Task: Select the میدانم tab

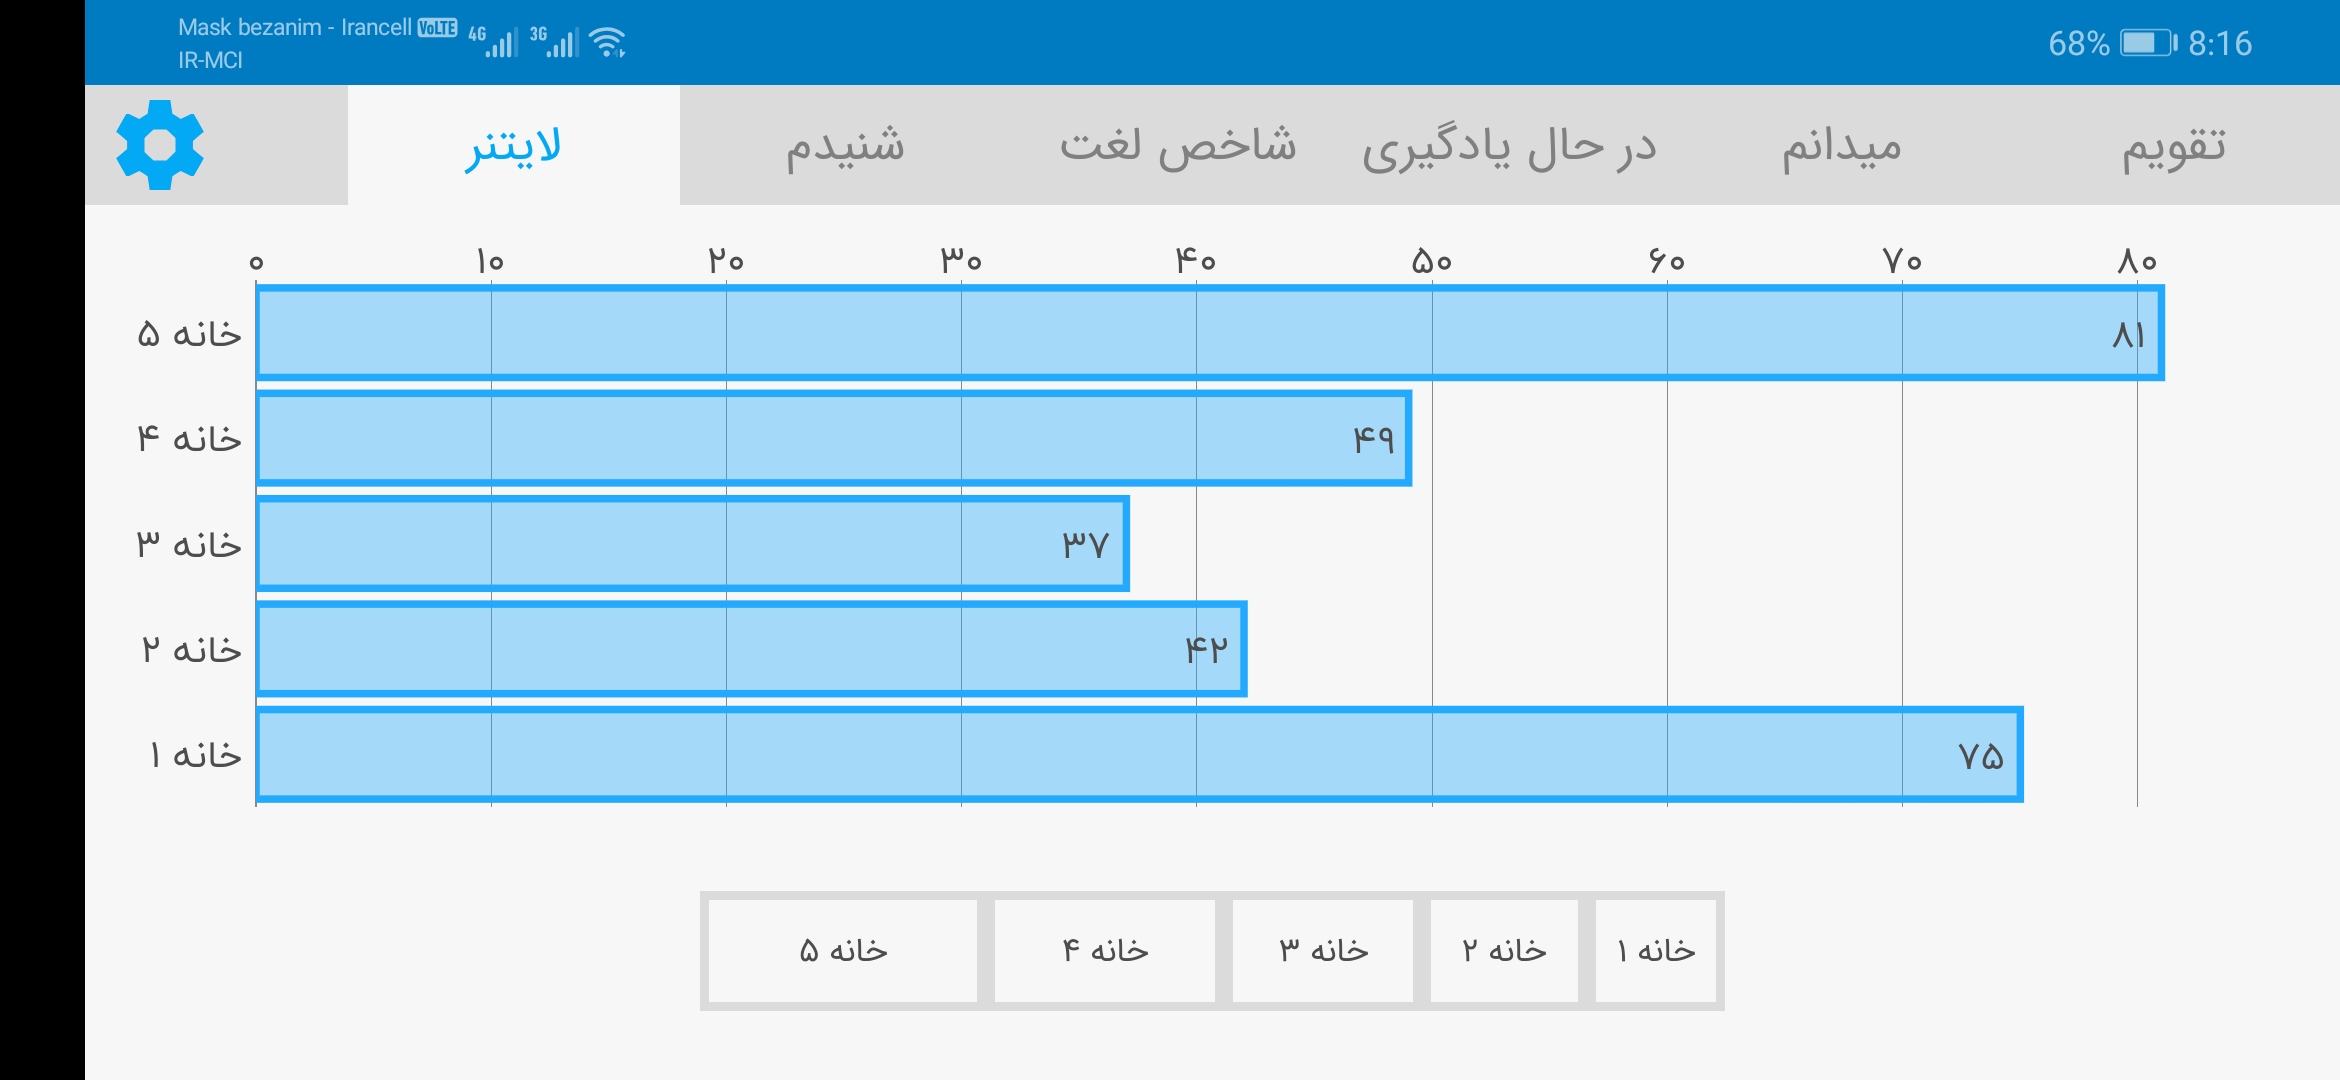Action: tap(1841, 146)
